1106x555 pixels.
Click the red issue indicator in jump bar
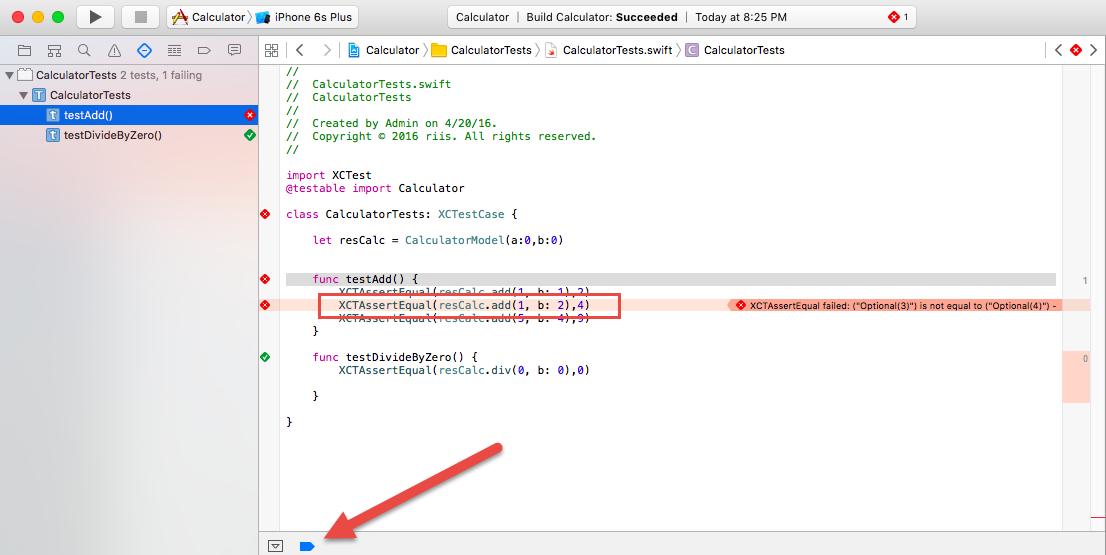pos(1076,50)
